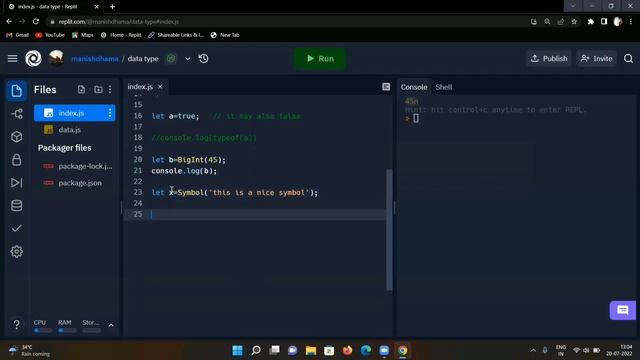
Task: Open Replit search magnifier
Action: (x=628, y=59)
